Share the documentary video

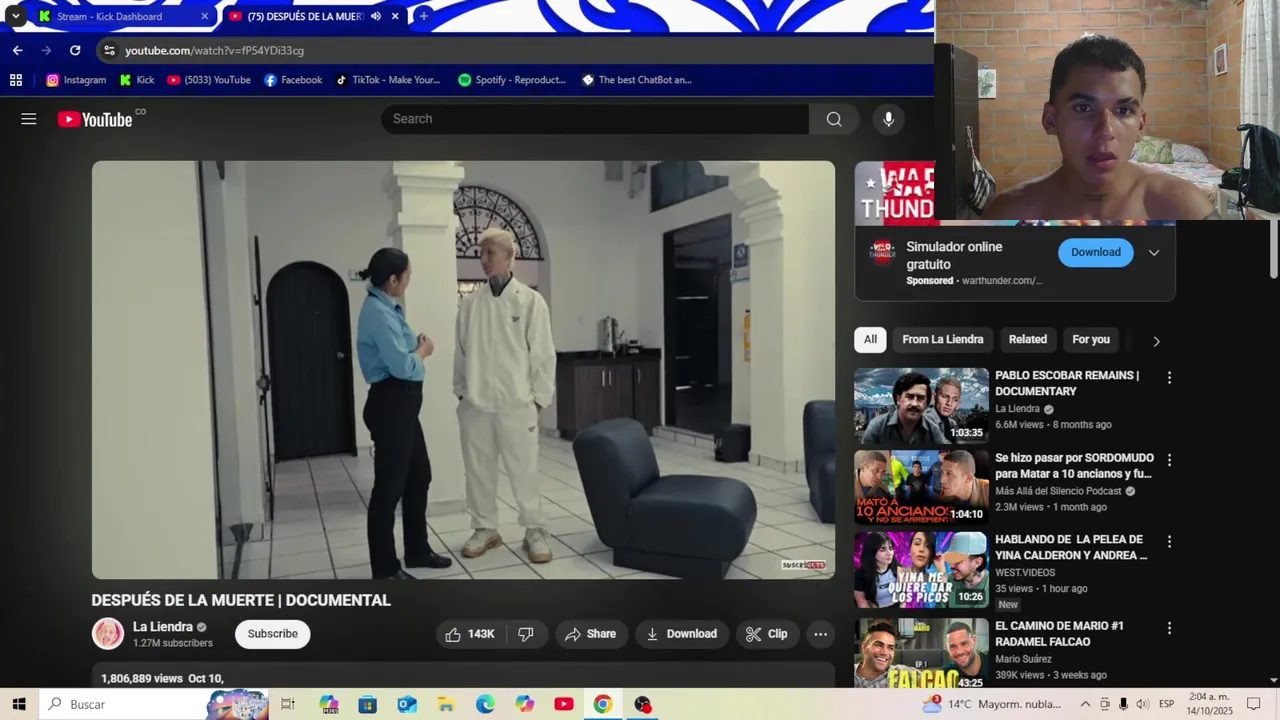pos(590,634)
